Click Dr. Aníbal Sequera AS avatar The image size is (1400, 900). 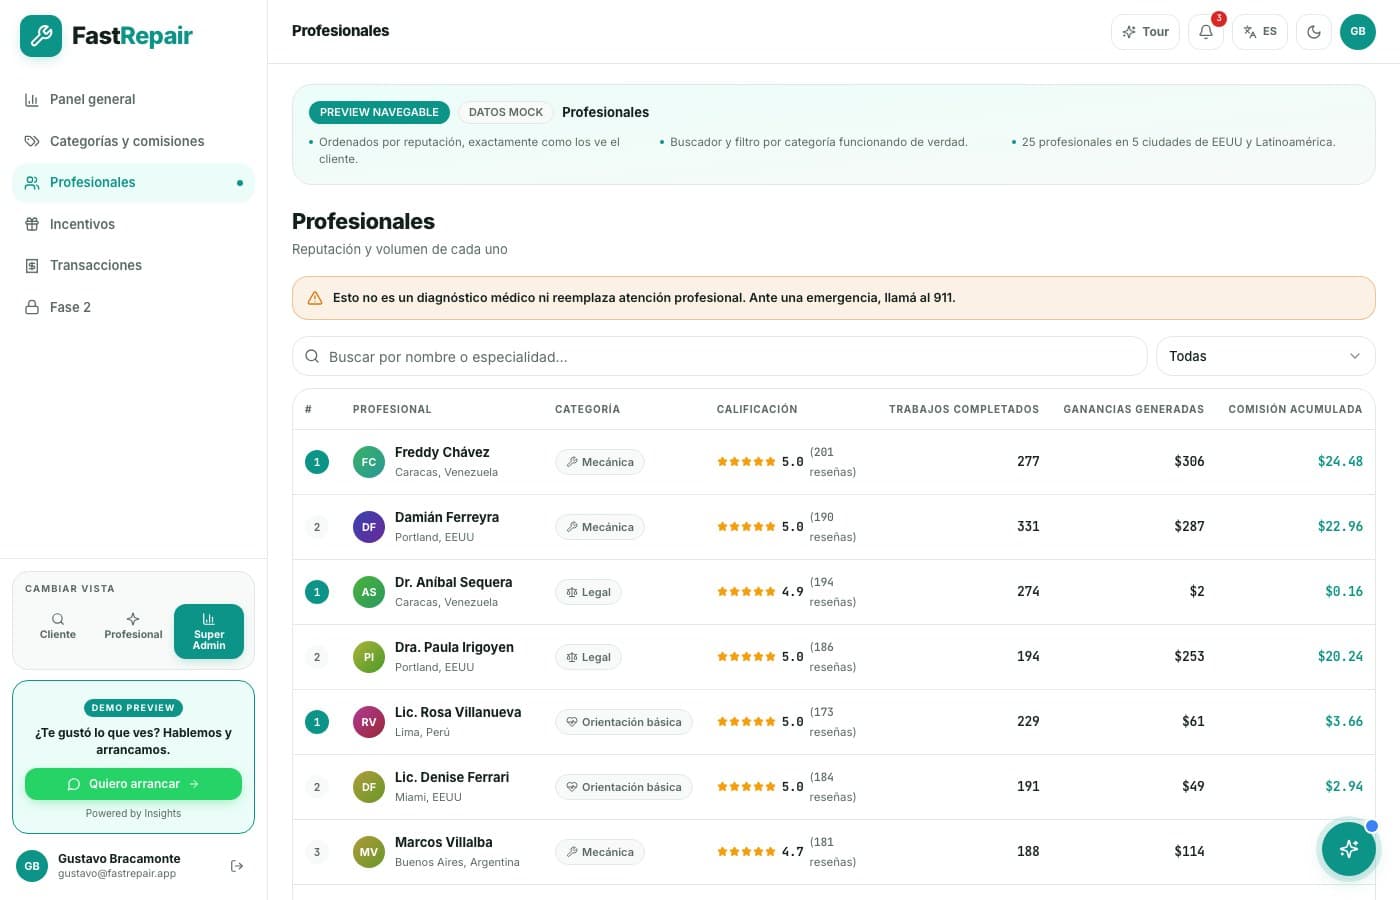(369, 592)
